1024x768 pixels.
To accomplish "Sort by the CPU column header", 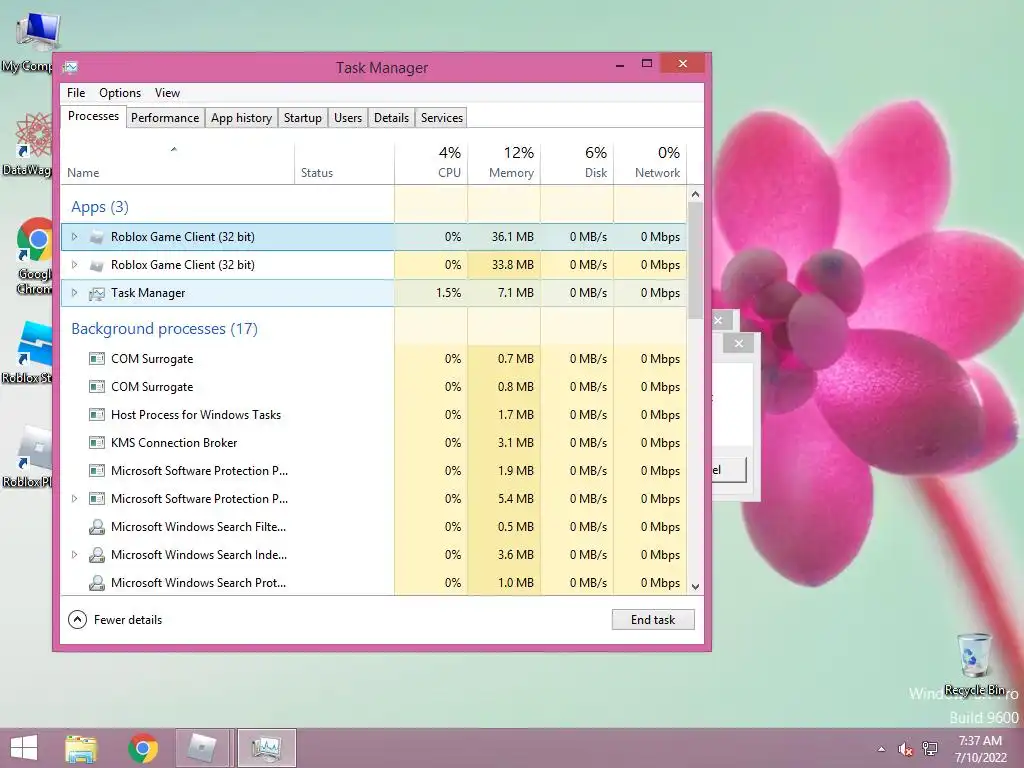I will [x=431, y=163].
